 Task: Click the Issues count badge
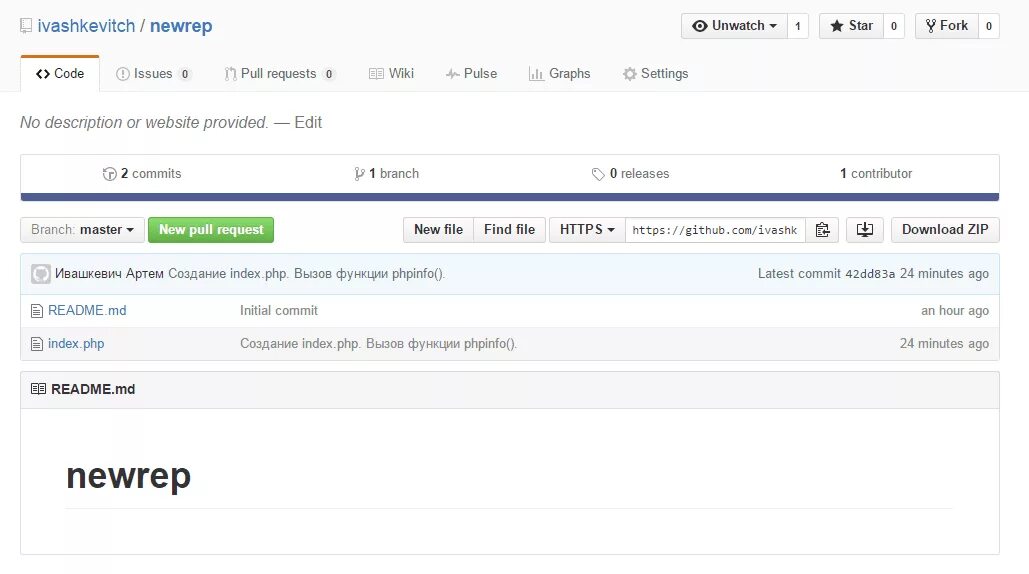point(184,74)
